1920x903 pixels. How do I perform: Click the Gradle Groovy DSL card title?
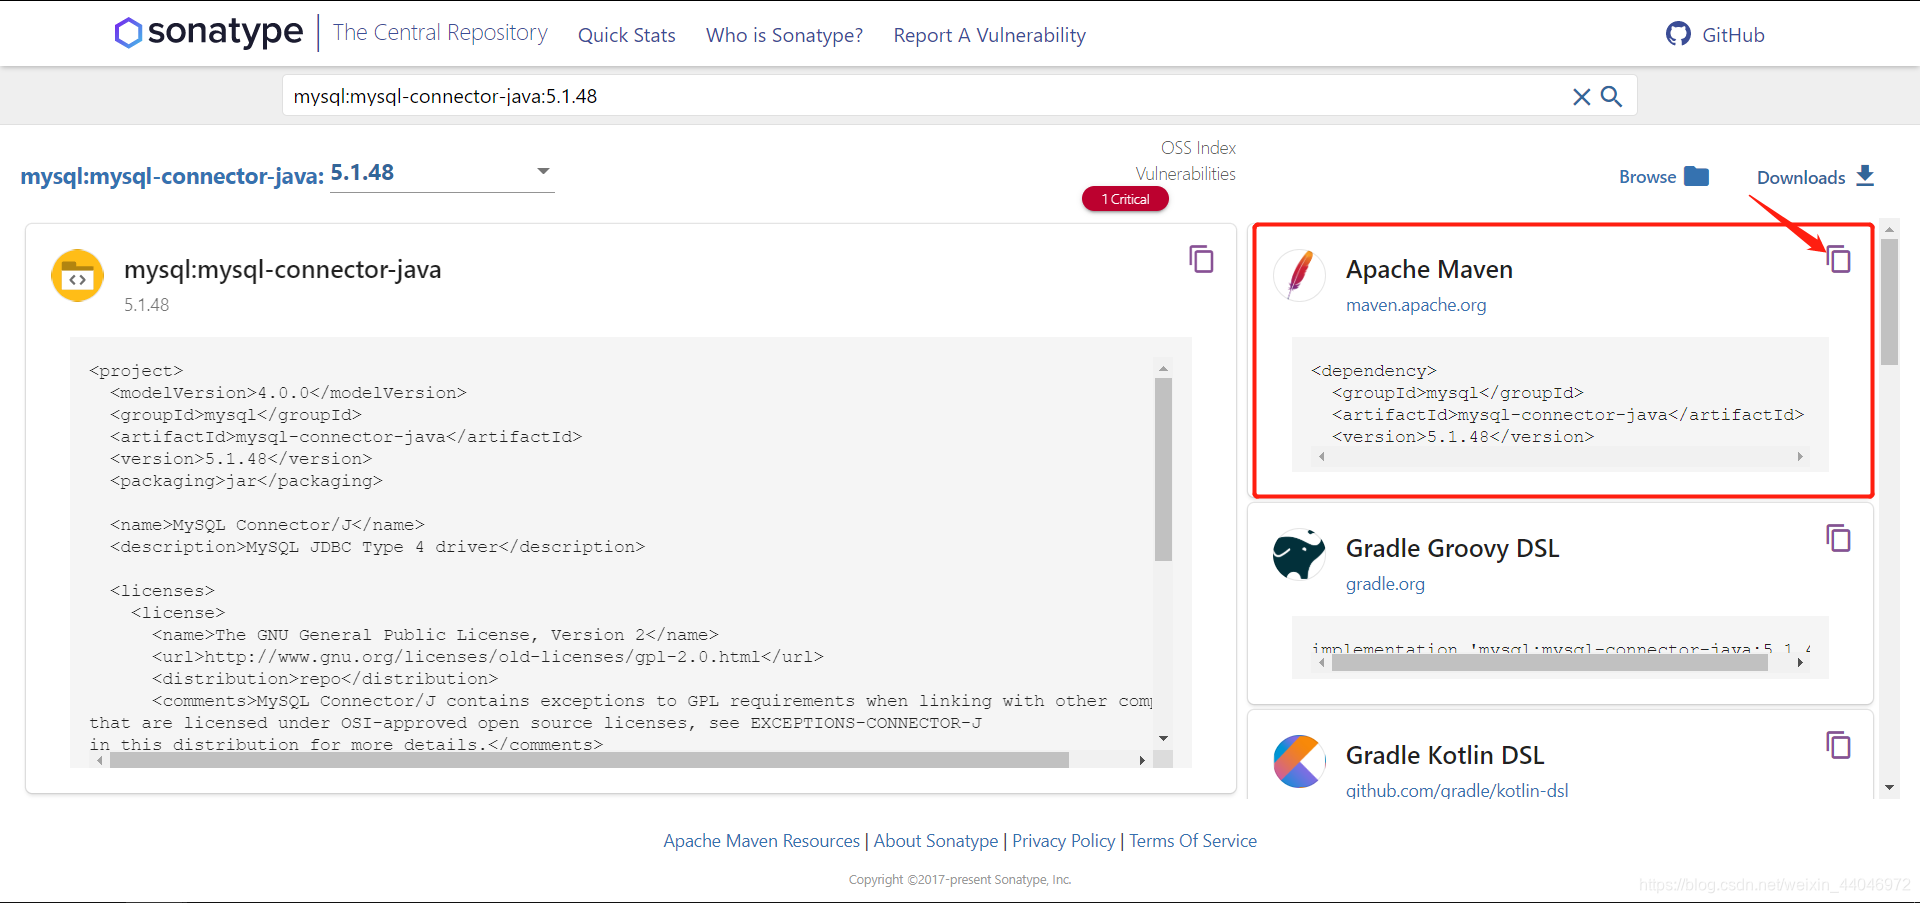click(1452, 549)
